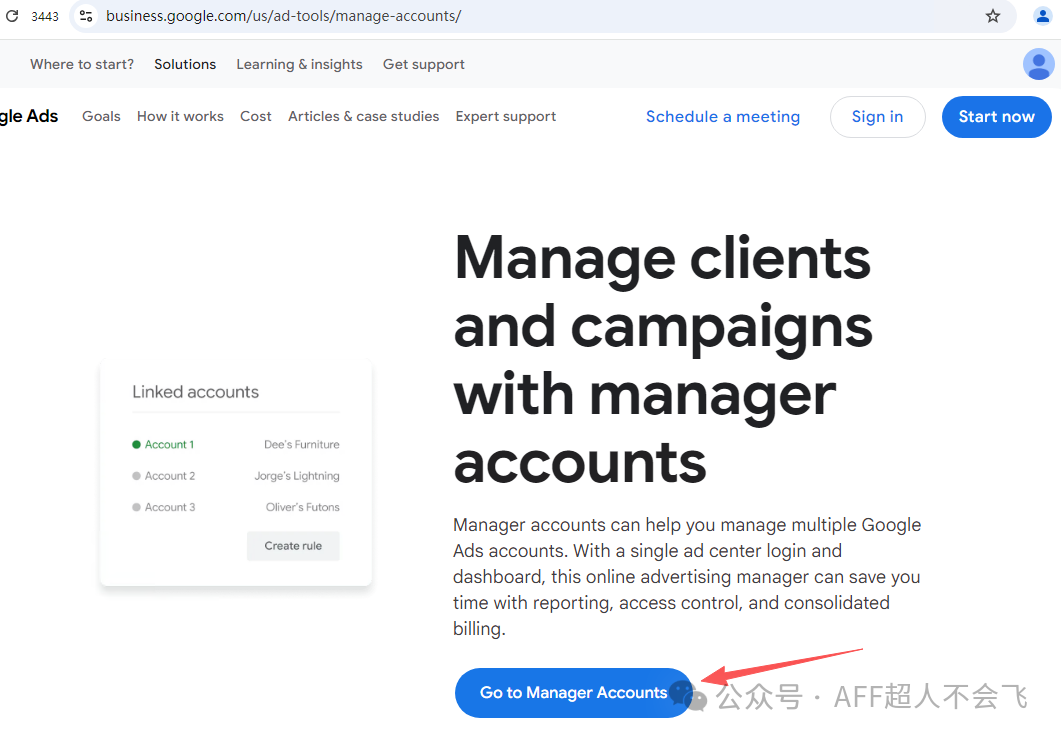This screenshot has width=1061, height=739.
Task: Click Go to Manager Accounts button
Action: point(573,692)
